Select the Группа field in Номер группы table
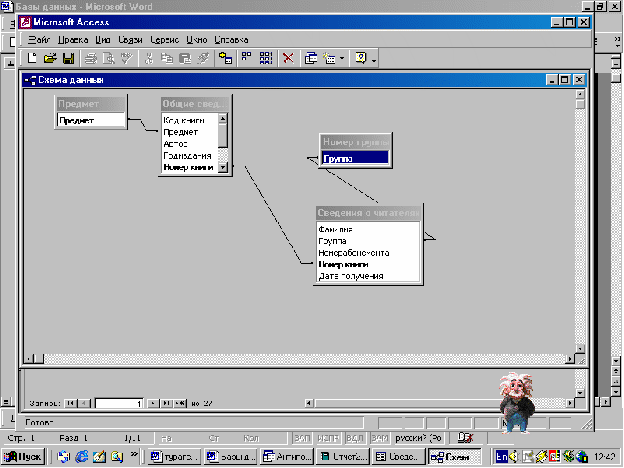 tap(355, 158)
